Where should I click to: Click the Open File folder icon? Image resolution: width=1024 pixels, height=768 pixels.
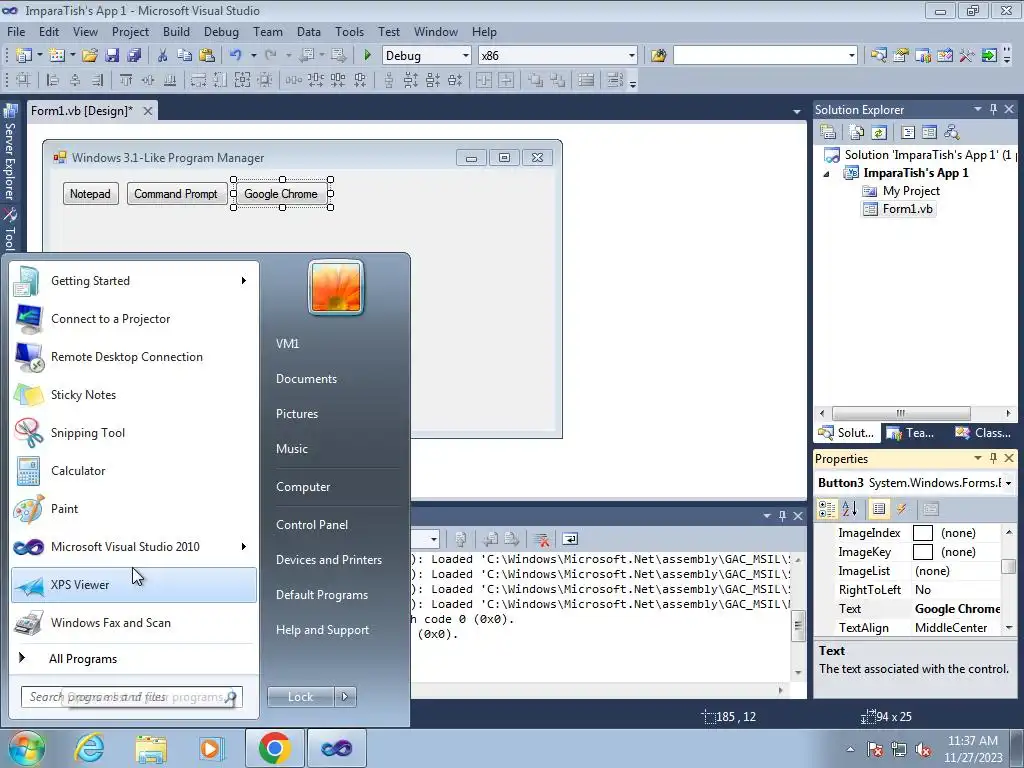89,56
